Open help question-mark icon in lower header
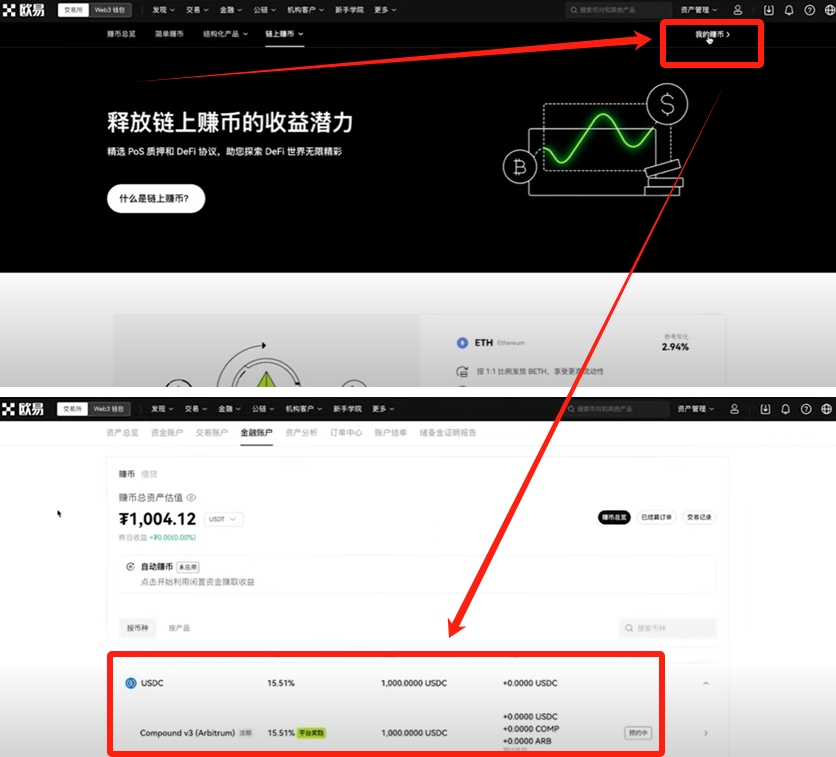Viewport: 836px width, 757px height. [806, 409]
